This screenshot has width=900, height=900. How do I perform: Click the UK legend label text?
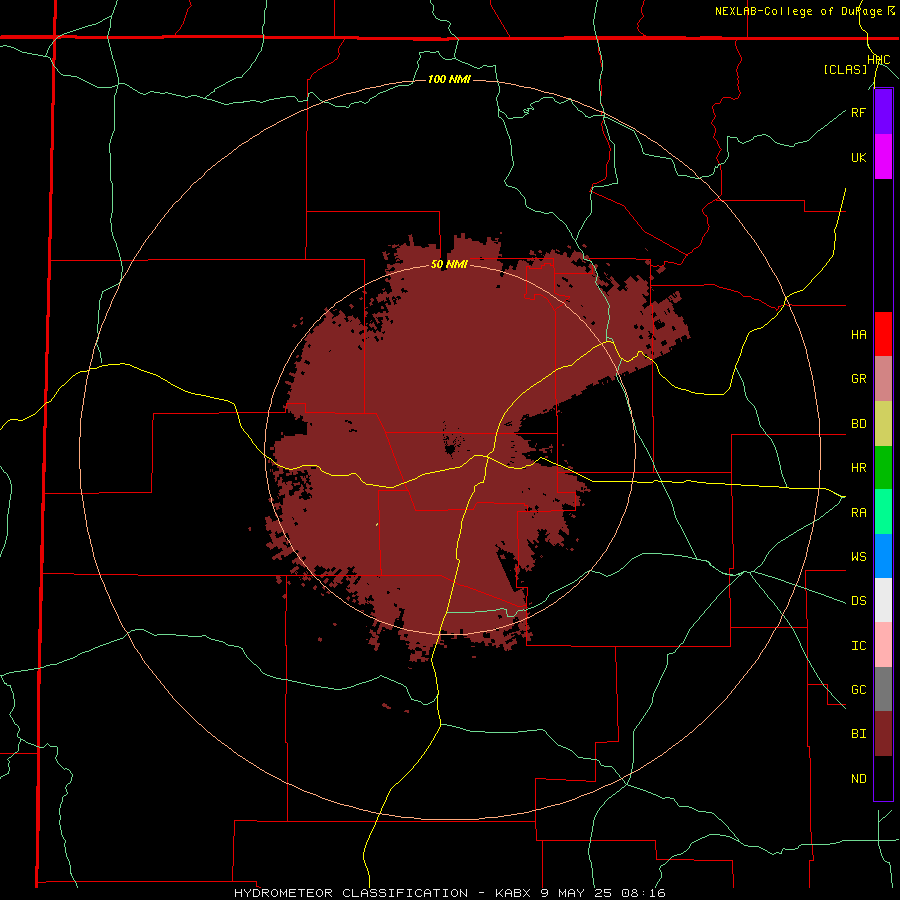click(x=858, y=157)
